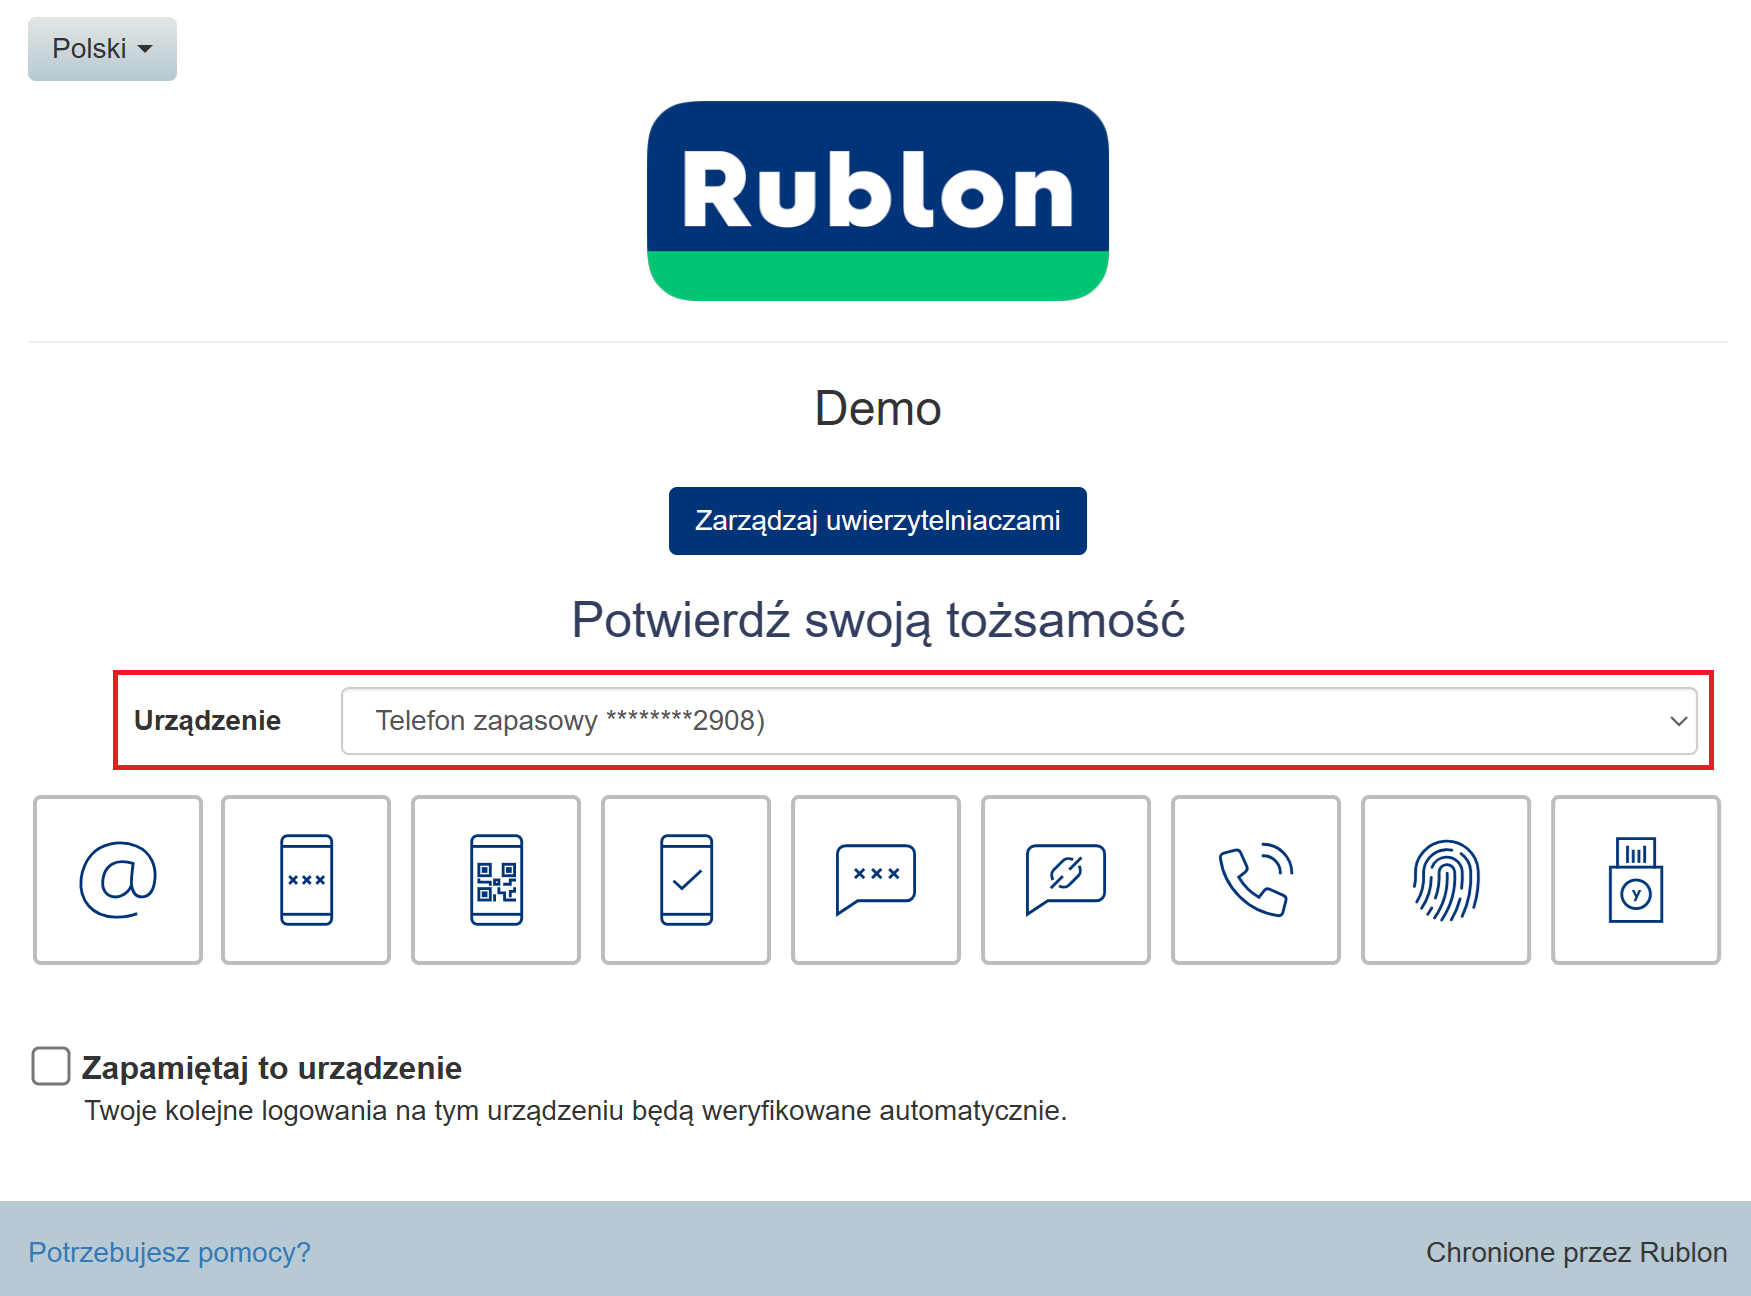Click the Potwierdź swoją tożsamość heading
Screen dimensions: 1751x1296
click(x=877, y=620)
